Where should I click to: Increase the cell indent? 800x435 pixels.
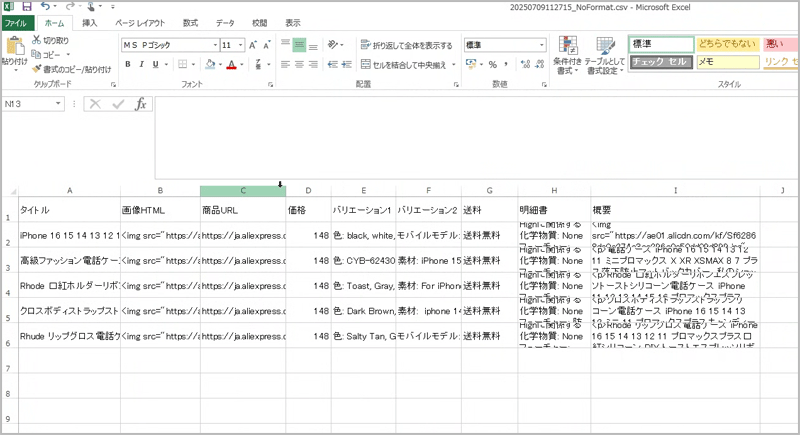click(x=347, y=64)
